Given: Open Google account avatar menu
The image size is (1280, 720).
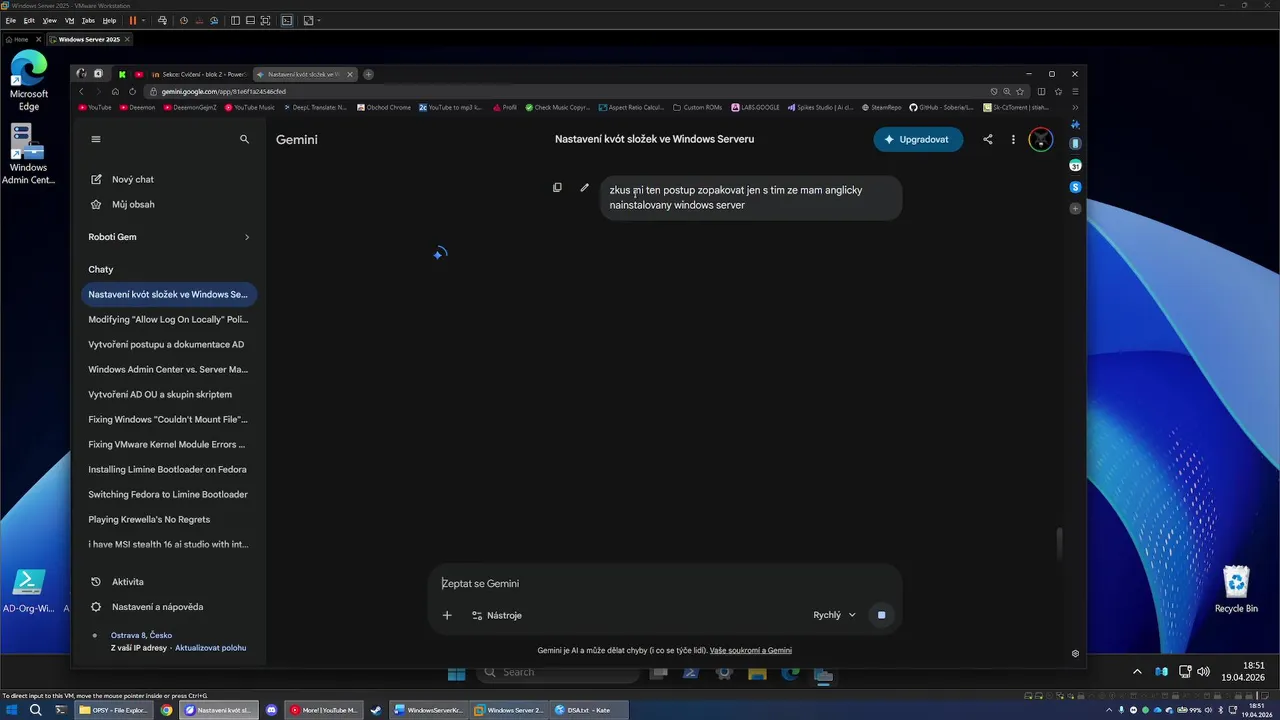Looking at the screenshot, I should point(1041,139).
